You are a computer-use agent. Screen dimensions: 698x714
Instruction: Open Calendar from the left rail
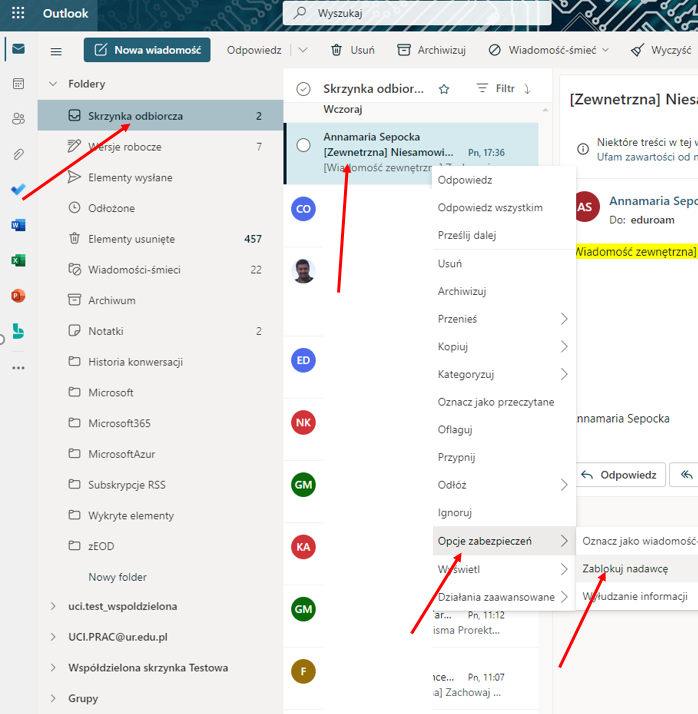[18, 84]
